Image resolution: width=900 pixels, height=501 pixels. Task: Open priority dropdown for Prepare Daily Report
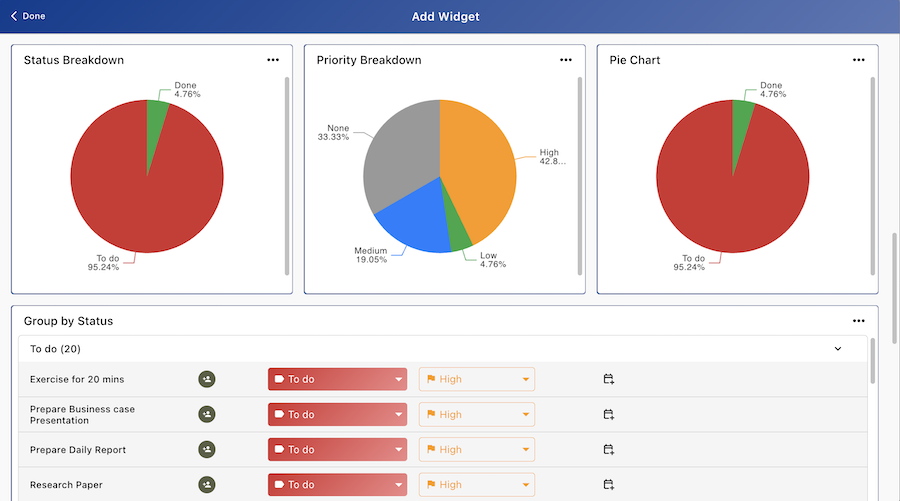pos(476,450)
